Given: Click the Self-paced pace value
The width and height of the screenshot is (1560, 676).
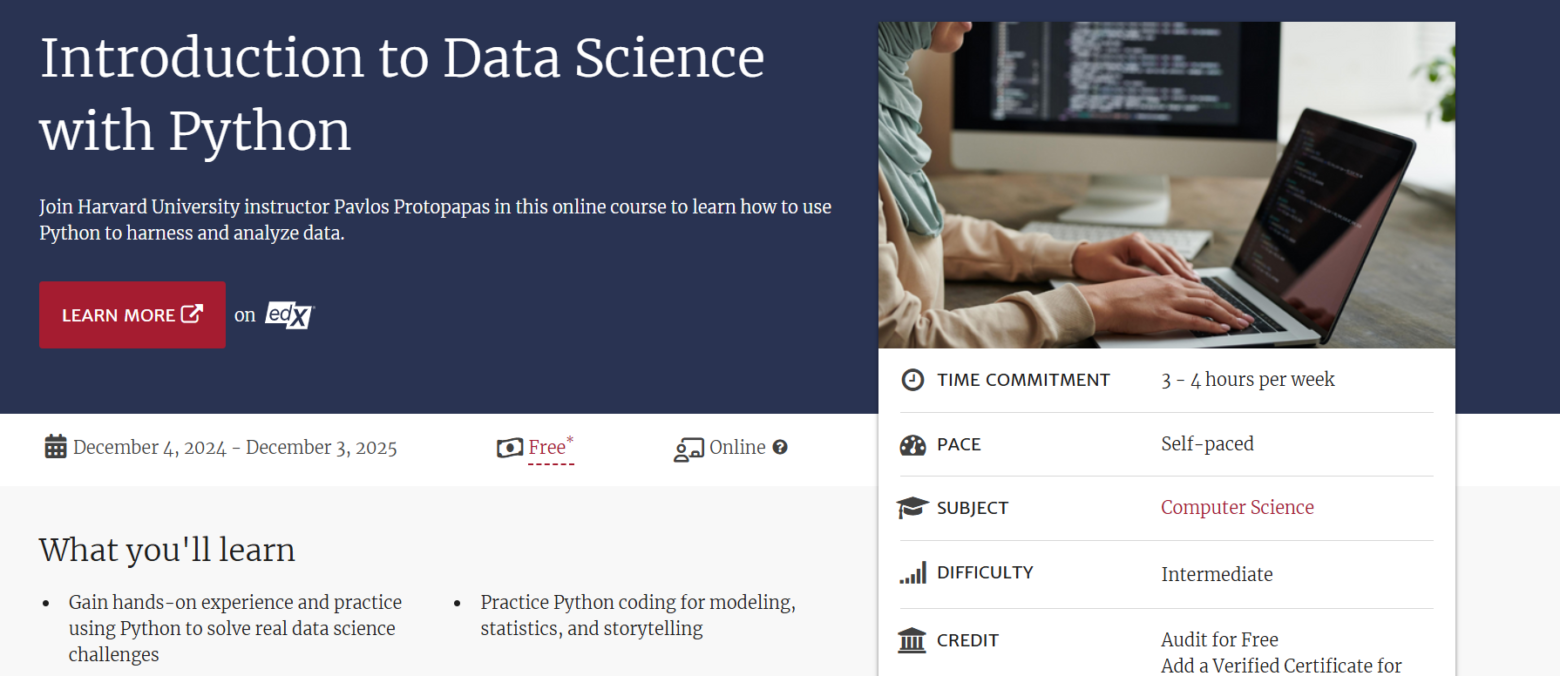Looking at the screenshot, I should click(1207, 444).
